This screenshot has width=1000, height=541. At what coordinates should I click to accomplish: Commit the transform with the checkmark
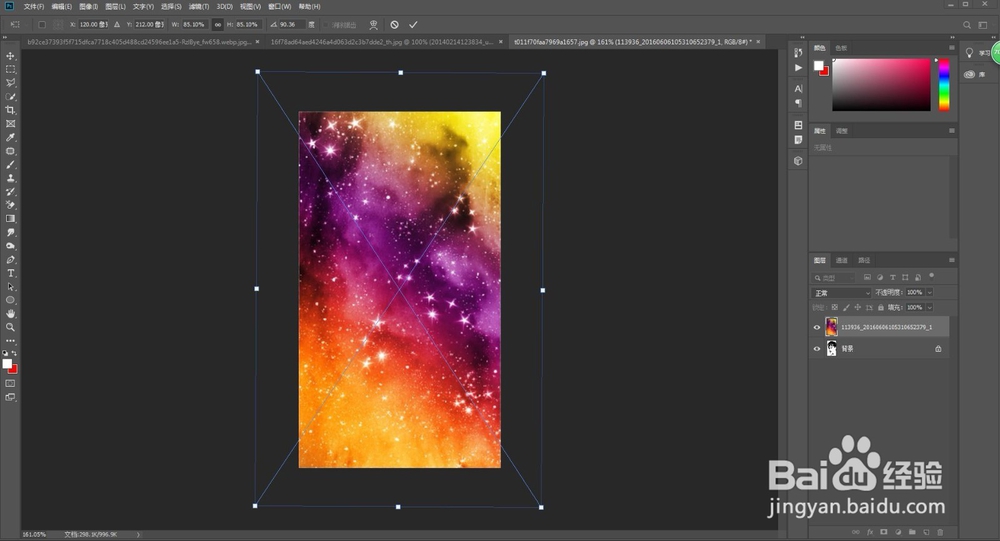pos(413,25)
